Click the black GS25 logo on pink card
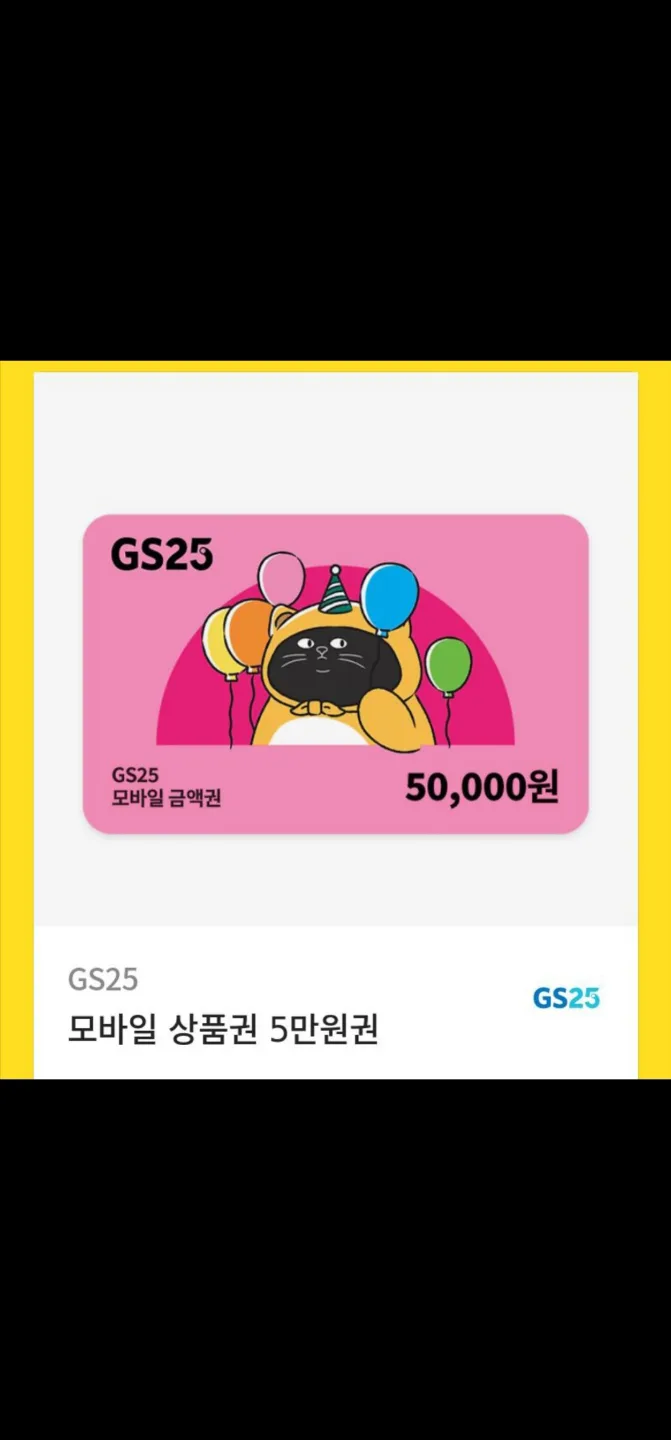This screenshot has width=671, height=1440. point(162,554)
